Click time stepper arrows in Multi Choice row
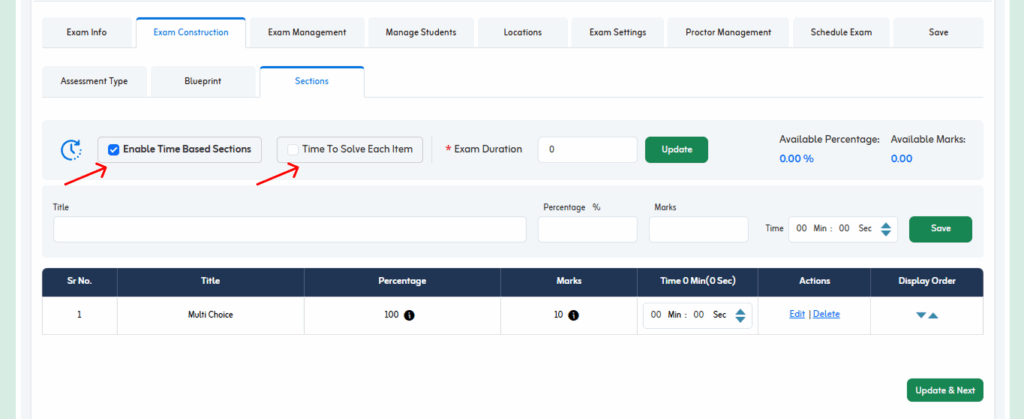The width and height of the screenshot is (1024, 419). pyautogui.click(x=740, y=315)
